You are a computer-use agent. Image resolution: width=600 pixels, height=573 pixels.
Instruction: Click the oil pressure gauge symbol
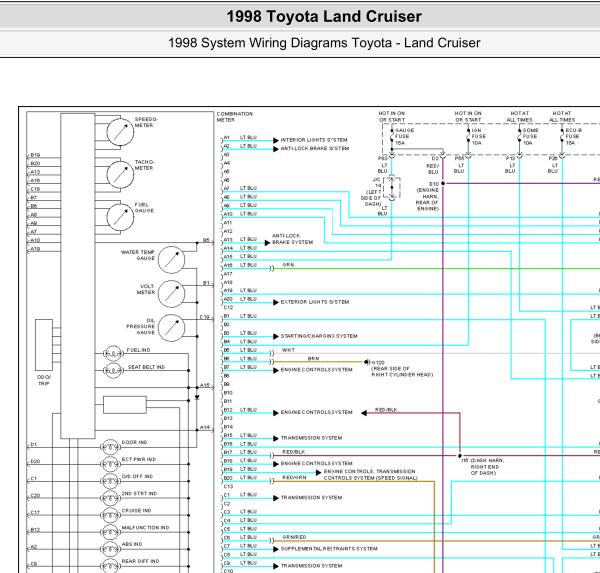click(171, 328)
